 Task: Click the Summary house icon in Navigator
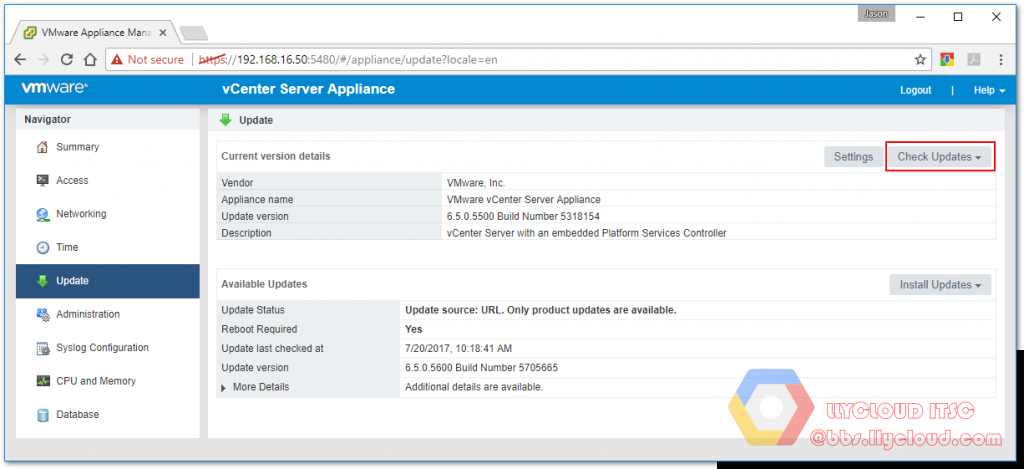(x=42, y=148)
